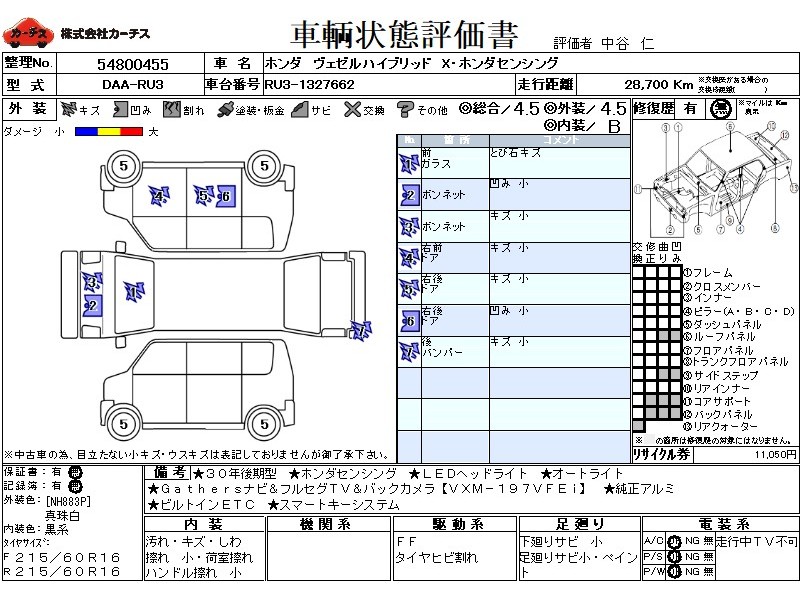Click the model code DAA-RU3
Image resolution: width=800 pixels, height=600 pixels.
tap(133, 85)
